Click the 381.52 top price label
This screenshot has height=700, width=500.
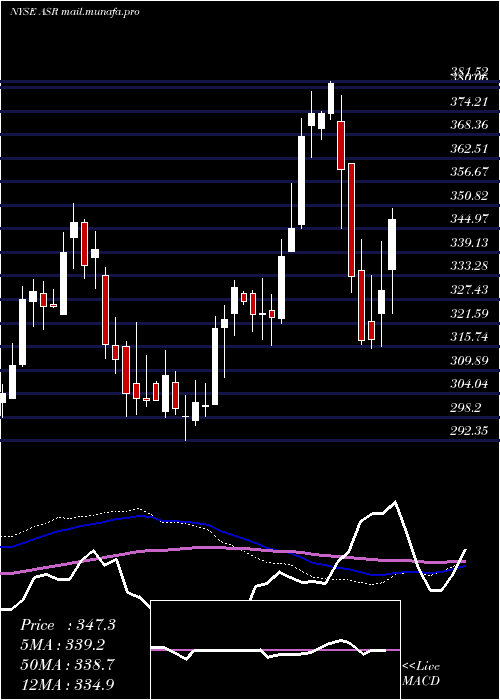(x=468, y=71)
